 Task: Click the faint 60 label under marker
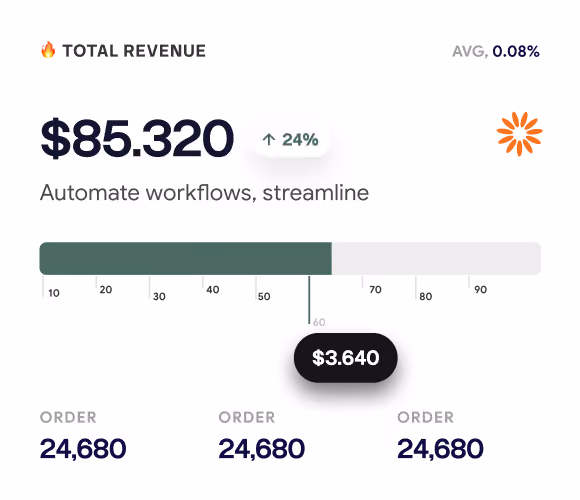(x=319, y=322)
